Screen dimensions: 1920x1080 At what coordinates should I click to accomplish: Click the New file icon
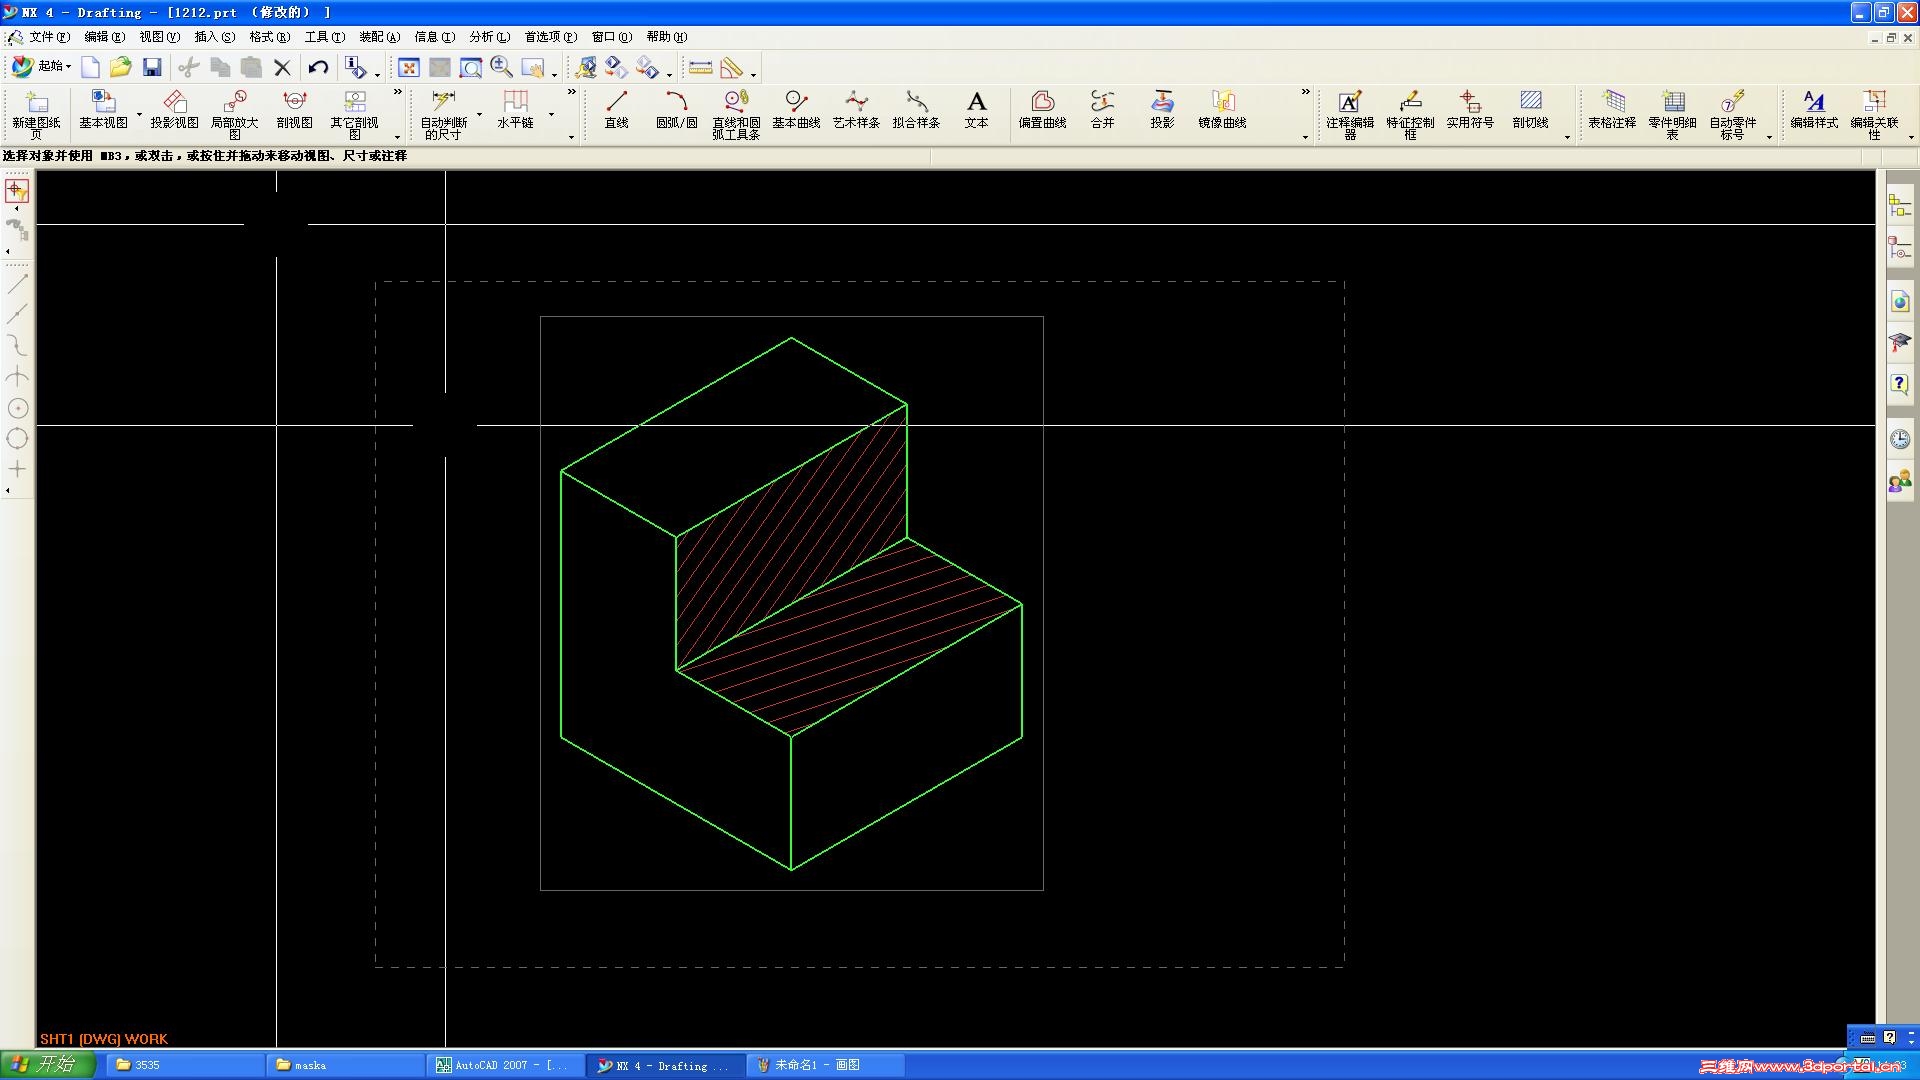[90, 67]
